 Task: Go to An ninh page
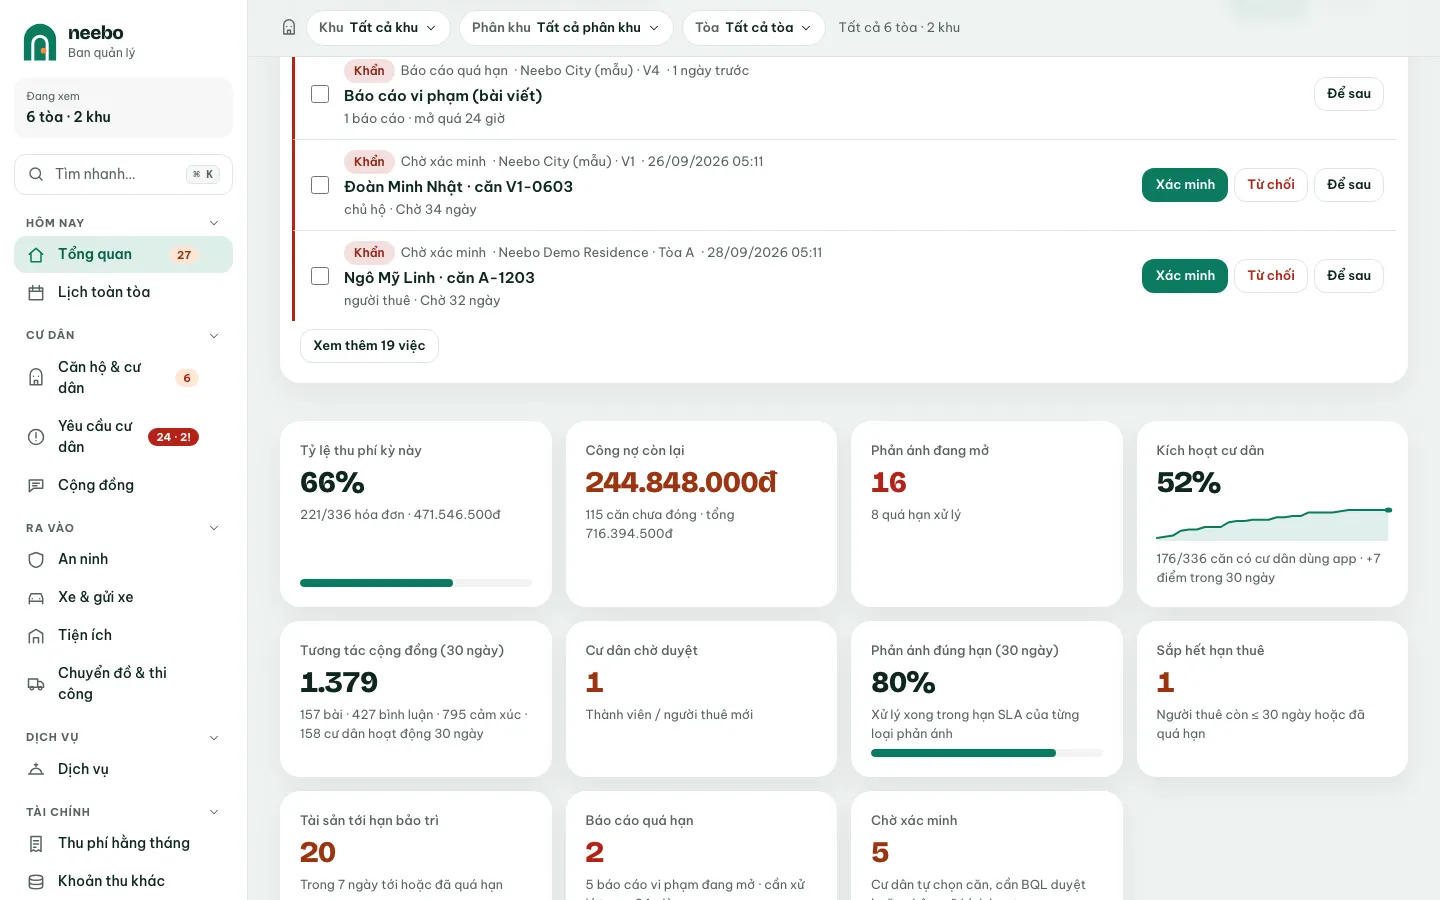pyautogui.click(x=124, y=560)
